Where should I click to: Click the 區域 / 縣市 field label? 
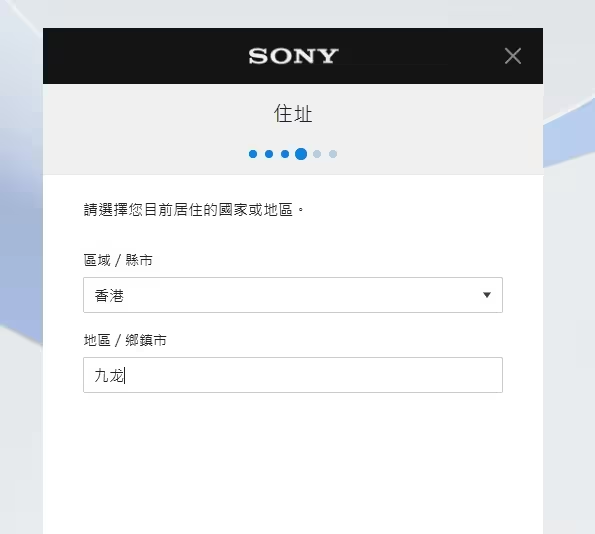point(118,260)
